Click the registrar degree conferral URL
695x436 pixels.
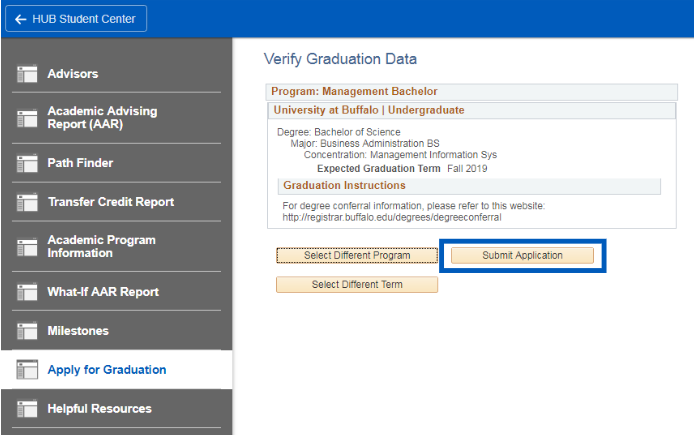tap(392, 217)
